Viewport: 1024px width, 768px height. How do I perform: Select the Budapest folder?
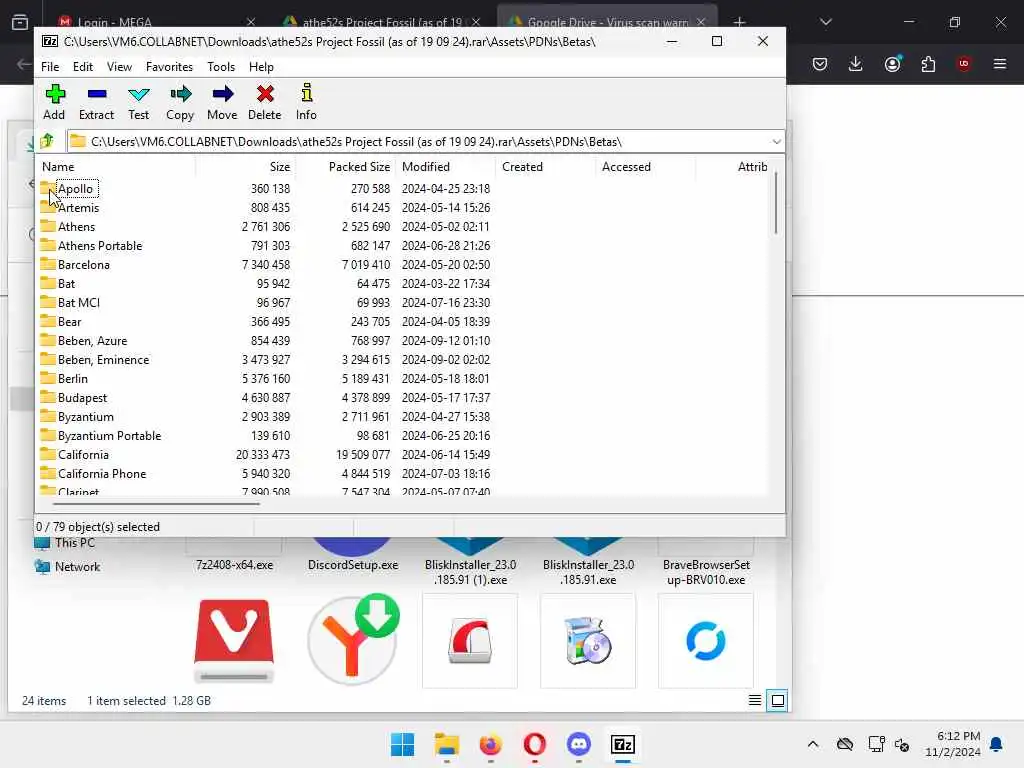click(82, 397)
